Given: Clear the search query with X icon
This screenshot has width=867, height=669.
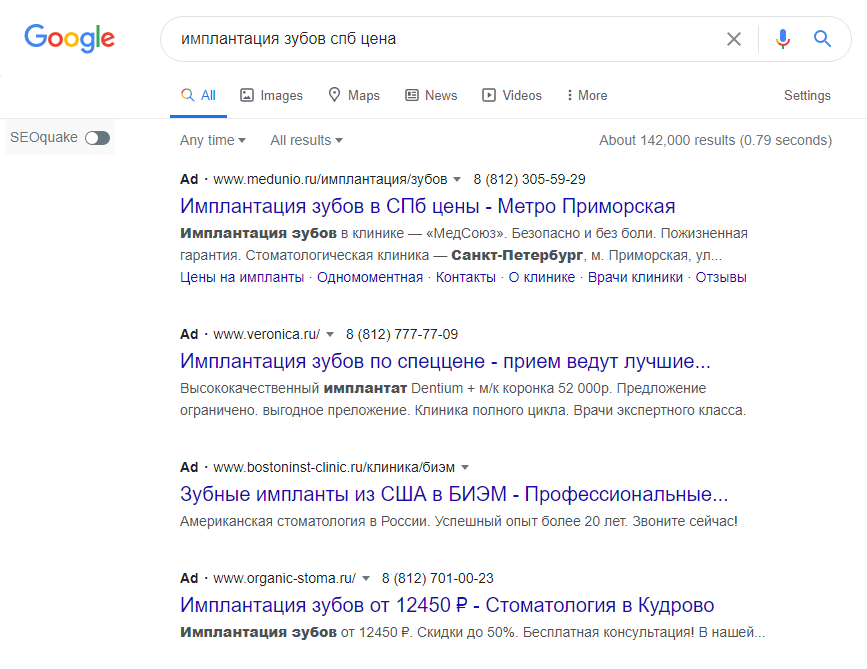Looking at the screenshot, I should (734, 39).
